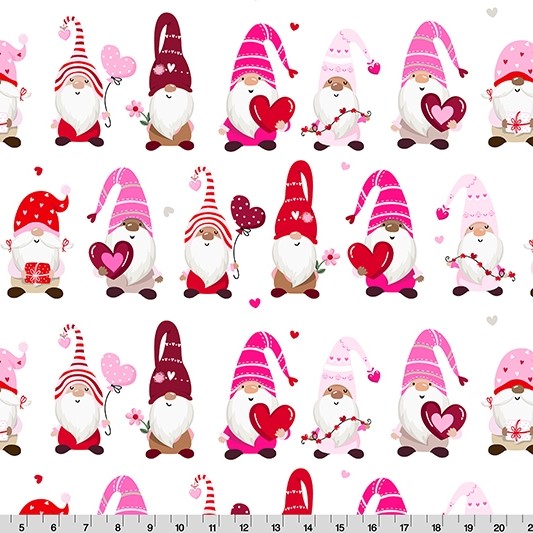Screen dimensions: 533x533
Task: Point at ruler number 8
Action: click(118, 527)
